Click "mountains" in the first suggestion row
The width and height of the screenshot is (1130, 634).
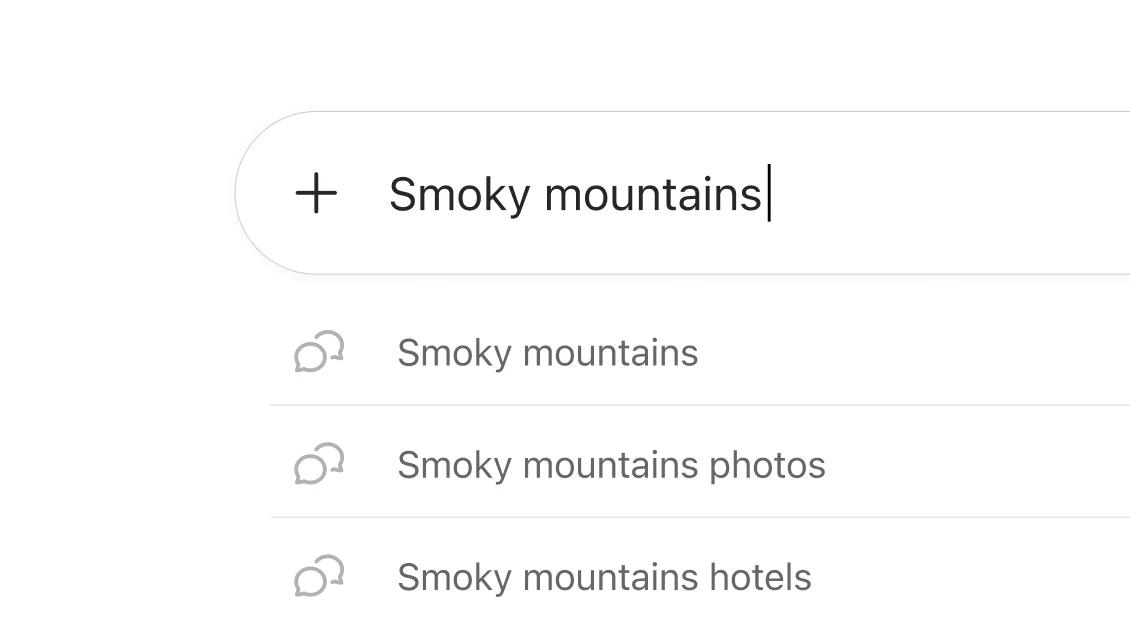coord(610,353)
